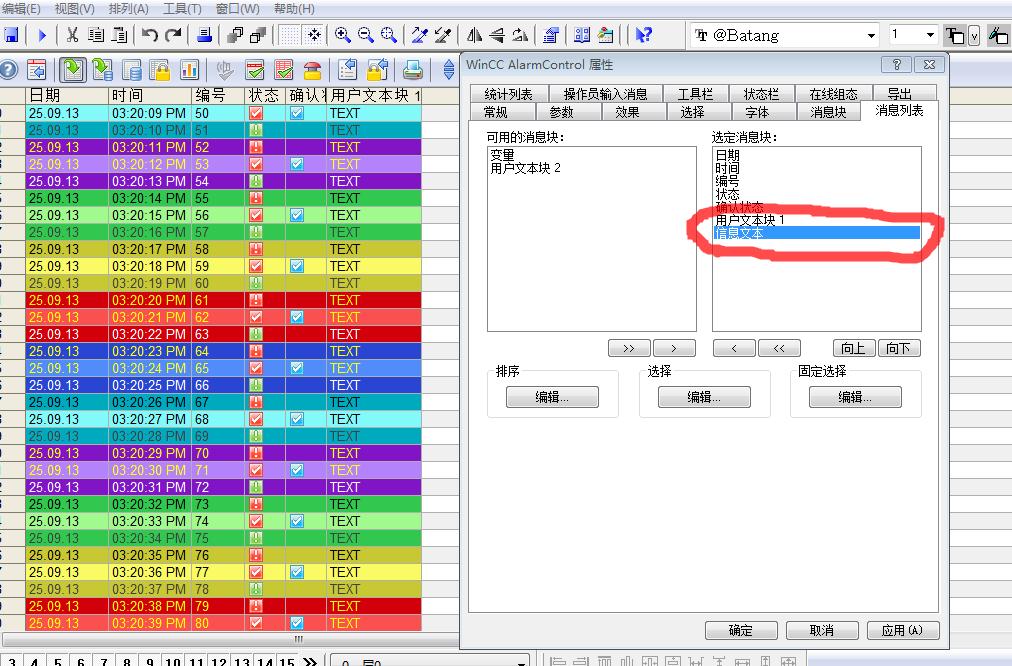Select 变量 in available message blocks

[x=502, y=155]
